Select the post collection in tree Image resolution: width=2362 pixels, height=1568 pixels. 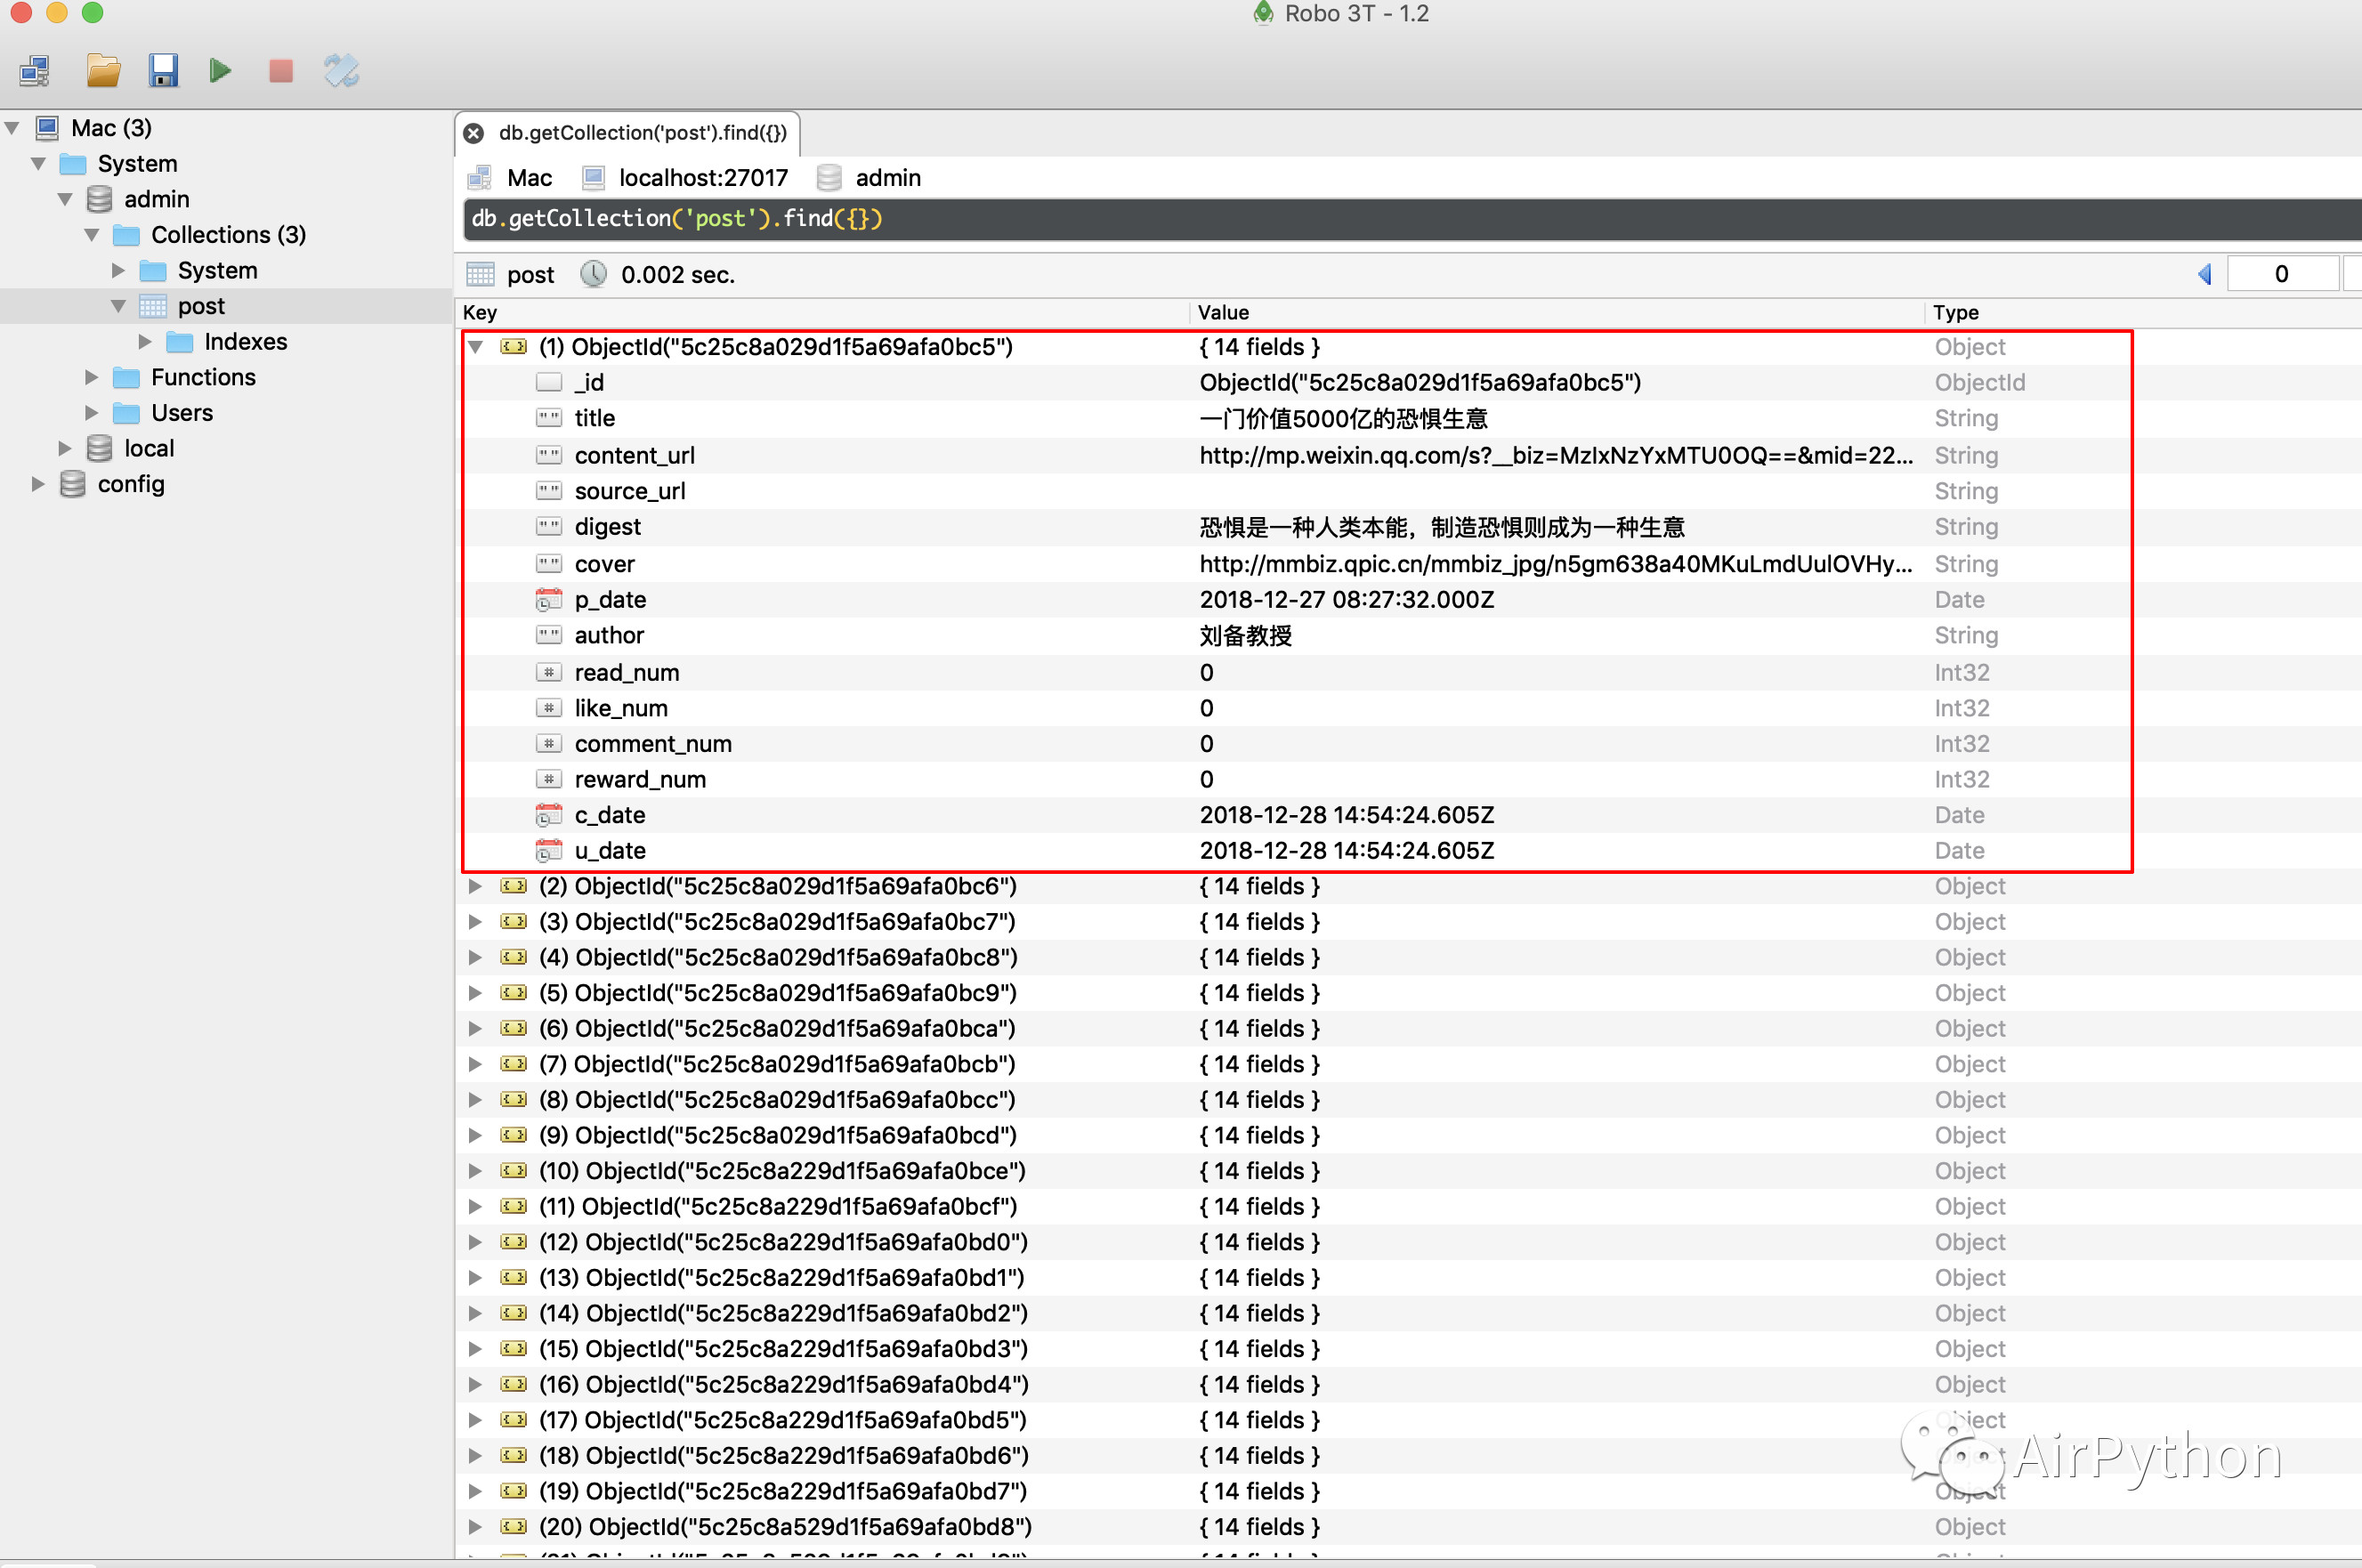[201, 306]
